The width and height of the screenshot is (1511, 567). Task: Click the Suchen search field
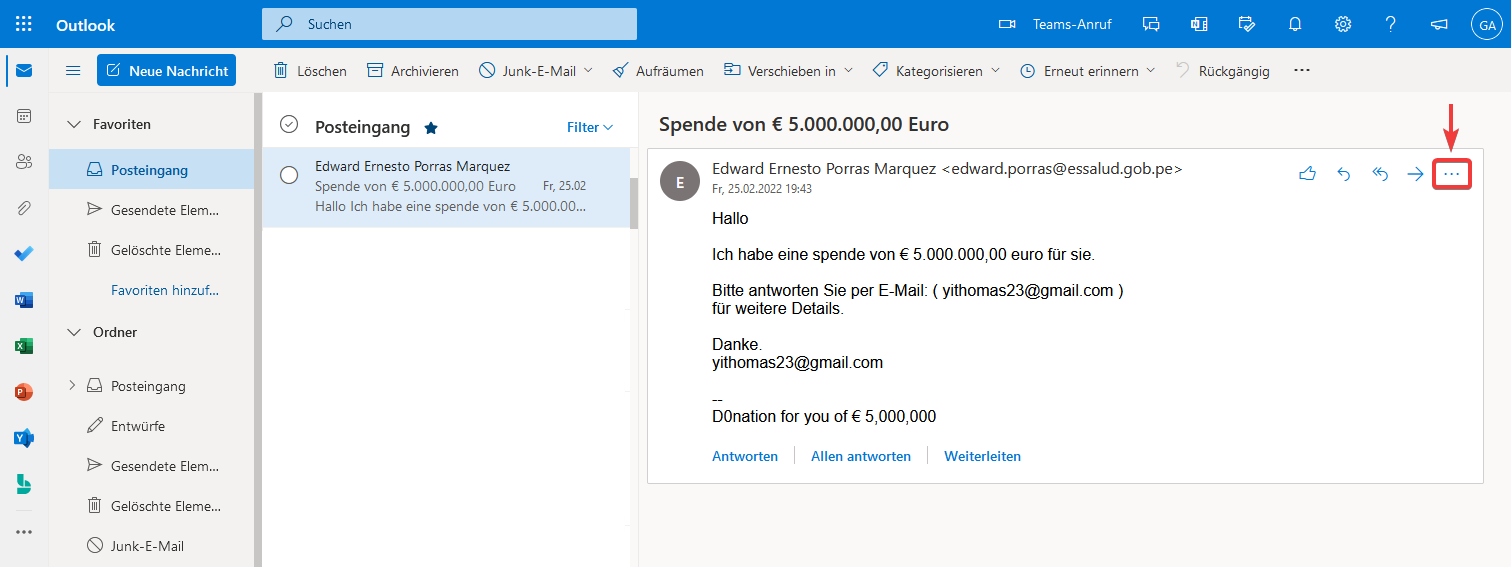(x=450, y=24)
